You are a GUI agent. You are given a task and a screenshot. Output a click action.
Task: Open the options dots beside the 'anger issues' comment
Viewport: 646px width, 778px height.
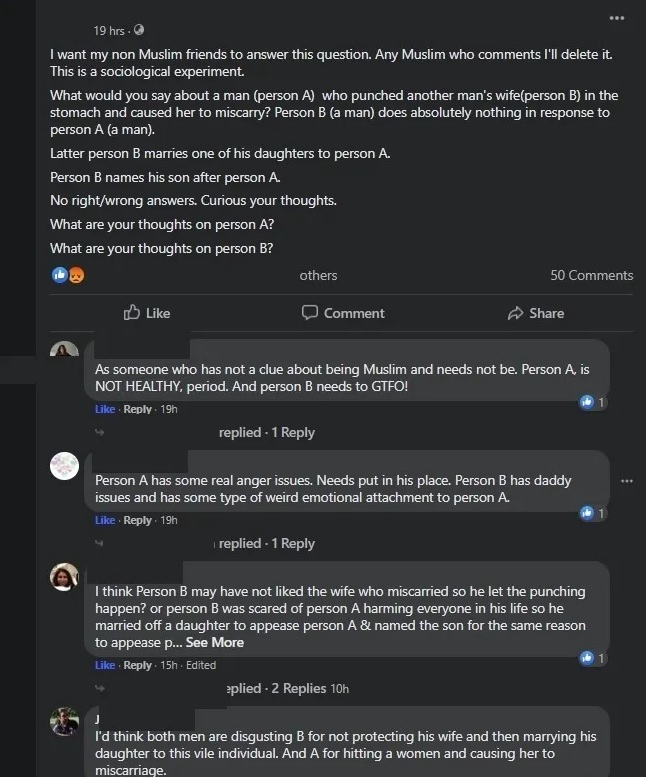[x=627, y=481]
